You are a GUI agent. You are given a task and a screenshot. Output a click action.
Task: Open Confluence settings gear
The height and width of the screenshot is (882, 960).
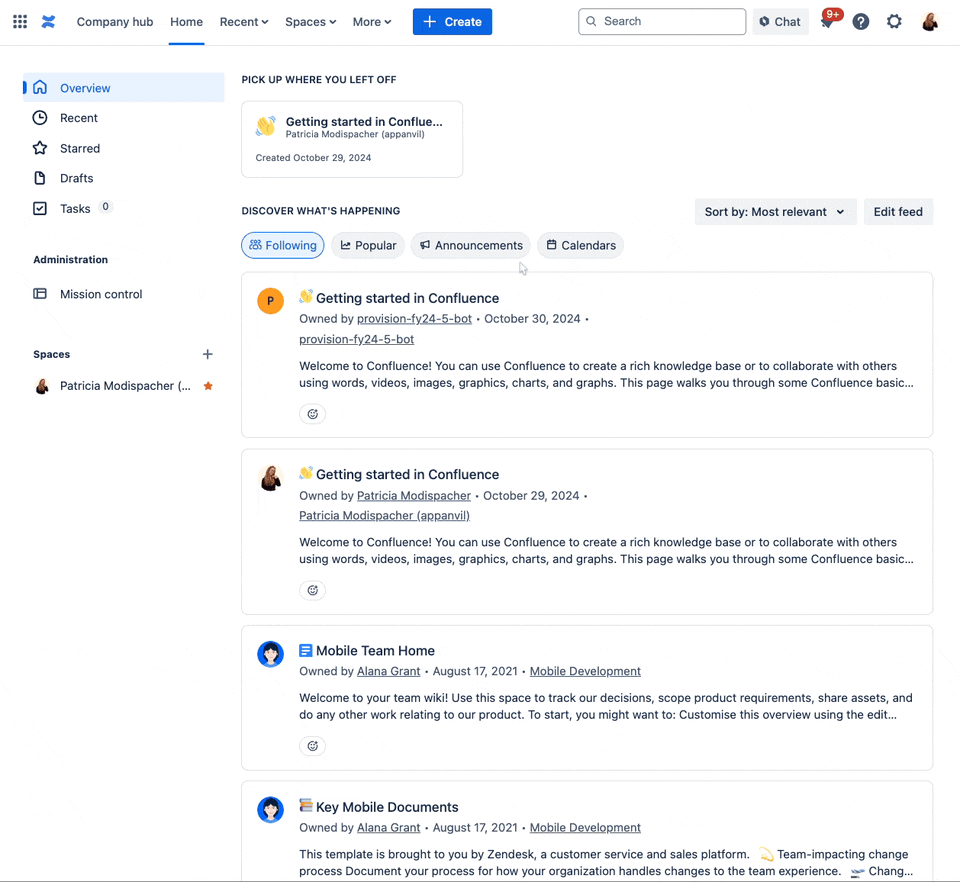pyautogui.click(x=894, y=21)
